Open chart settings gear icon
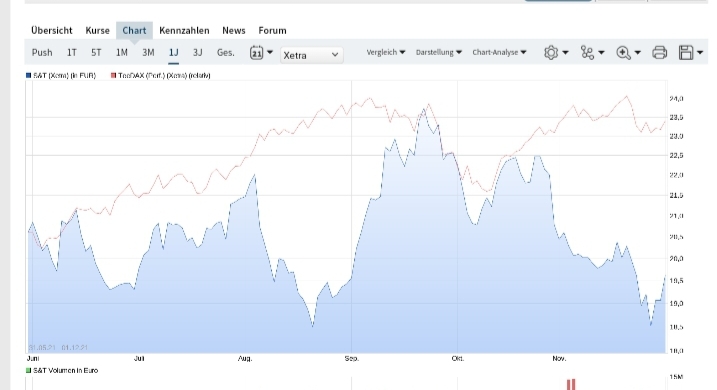The image size is (717, 390). [x=551, y=53]
